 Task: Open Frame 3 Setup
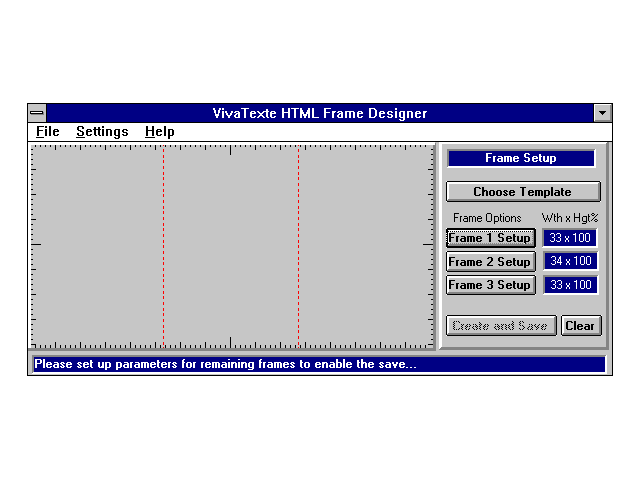tap(490, 285)
